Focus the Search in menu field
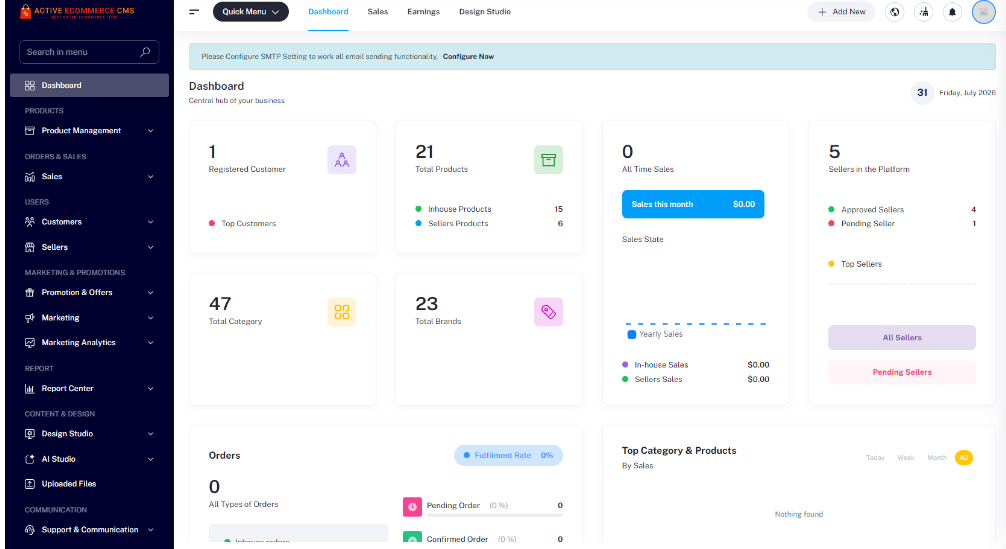Image resolution: width=1006 pixels, height=549 pixels. [x=89, y=52]
